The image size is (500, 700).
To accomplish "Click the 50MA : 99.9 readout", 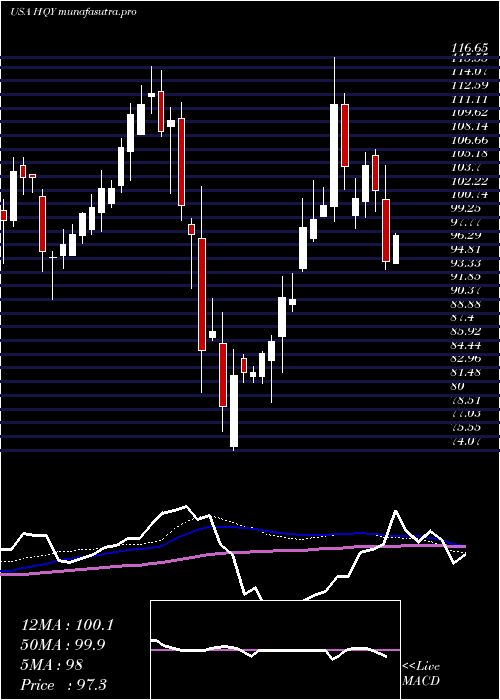I will (x=64, y=645).
